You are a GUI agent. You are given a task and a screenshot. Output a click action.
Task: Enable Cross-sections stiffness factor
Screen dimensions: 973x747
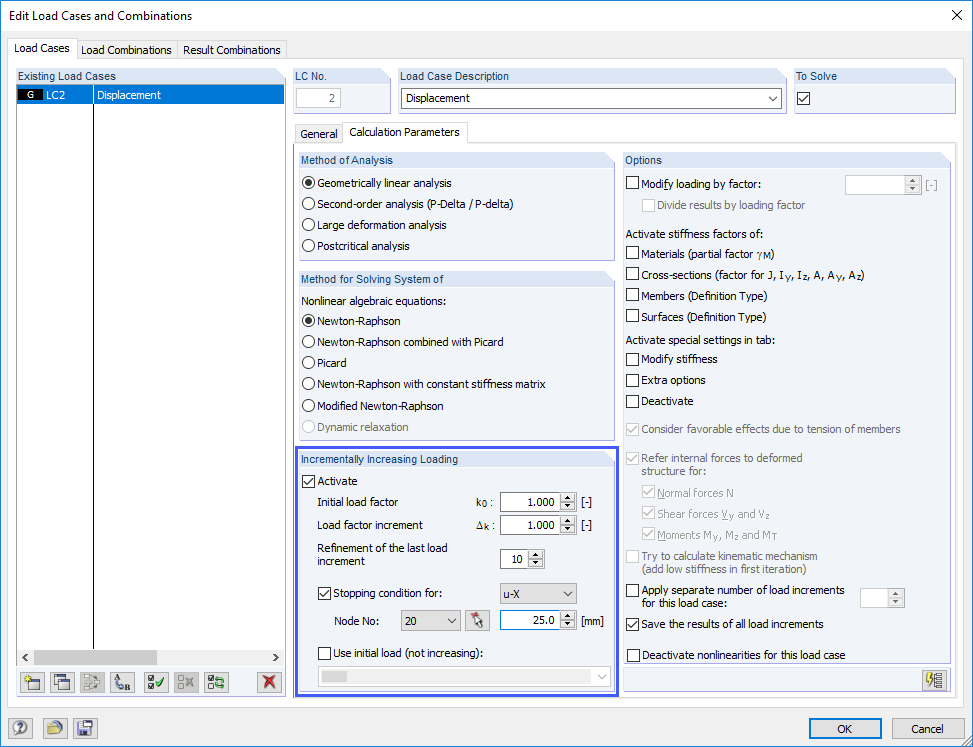632,274
